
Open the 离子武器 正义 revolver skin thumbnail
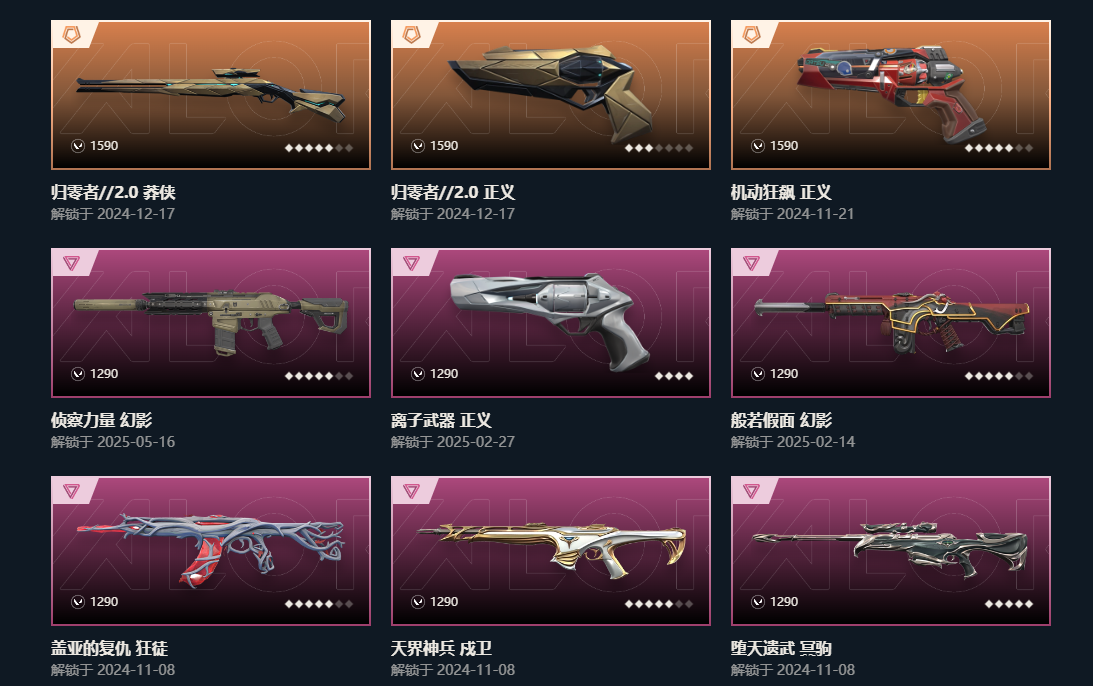(x=551, y=323)
